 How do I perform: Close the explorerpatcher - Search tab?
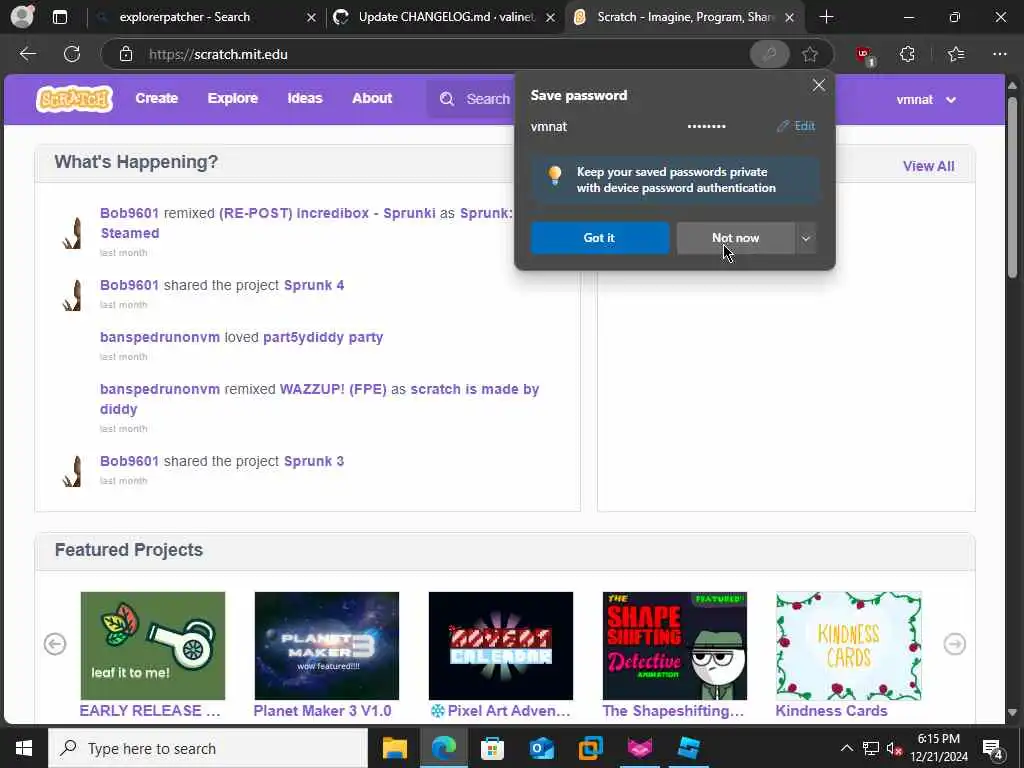pos(312,18)
